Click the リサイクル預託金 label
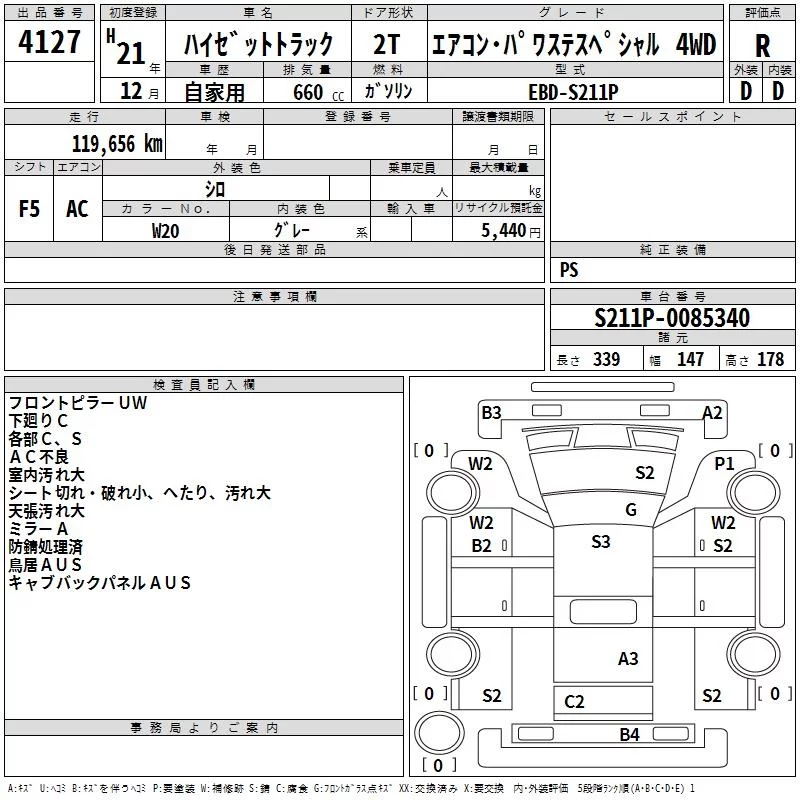The image size is (800, 800). tap(498, 208)
